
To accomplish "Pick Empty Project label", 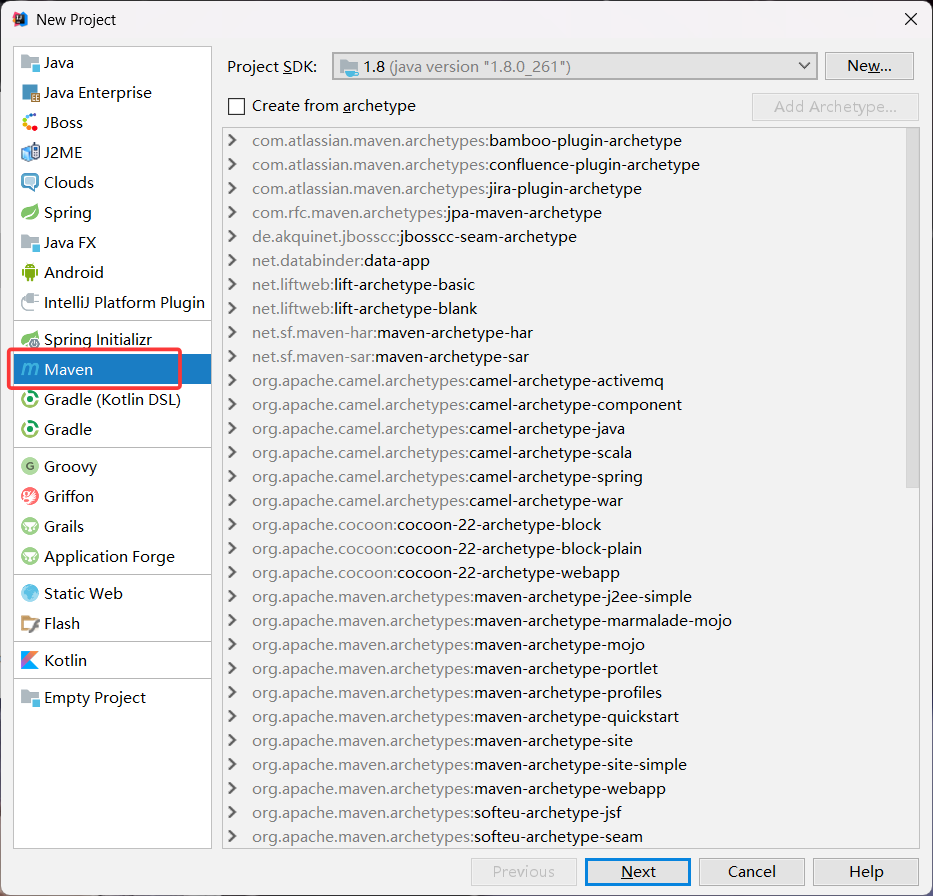I will click(95, 697).
